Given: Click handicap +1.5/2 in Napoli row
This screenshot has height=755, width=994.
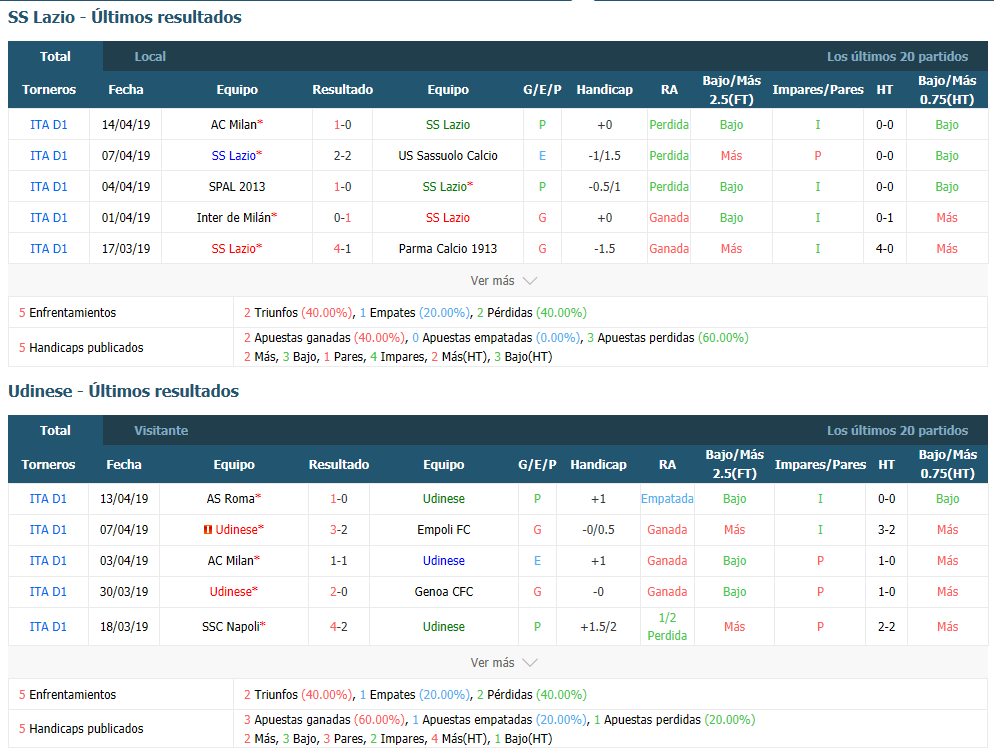Looking at the screenshot, I should pos(598,627).
